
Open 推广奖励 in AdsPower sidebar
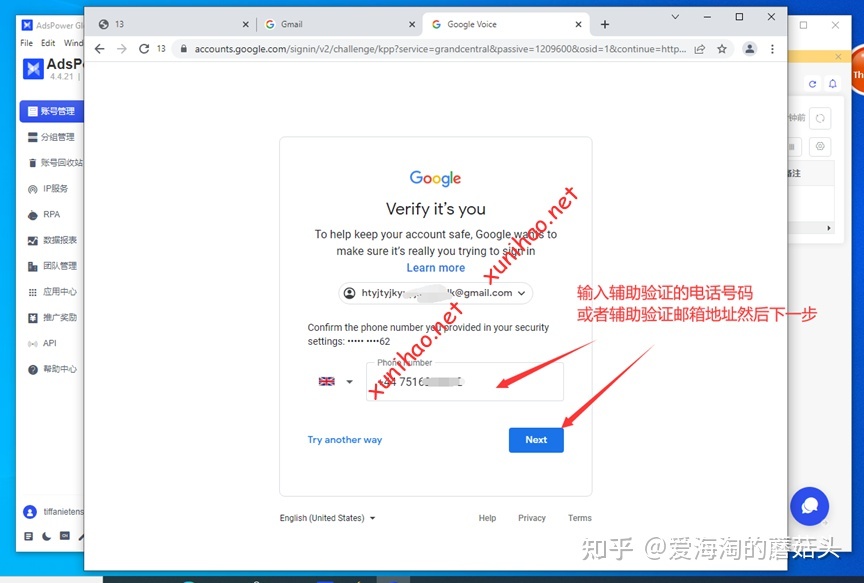pos(52,317)
